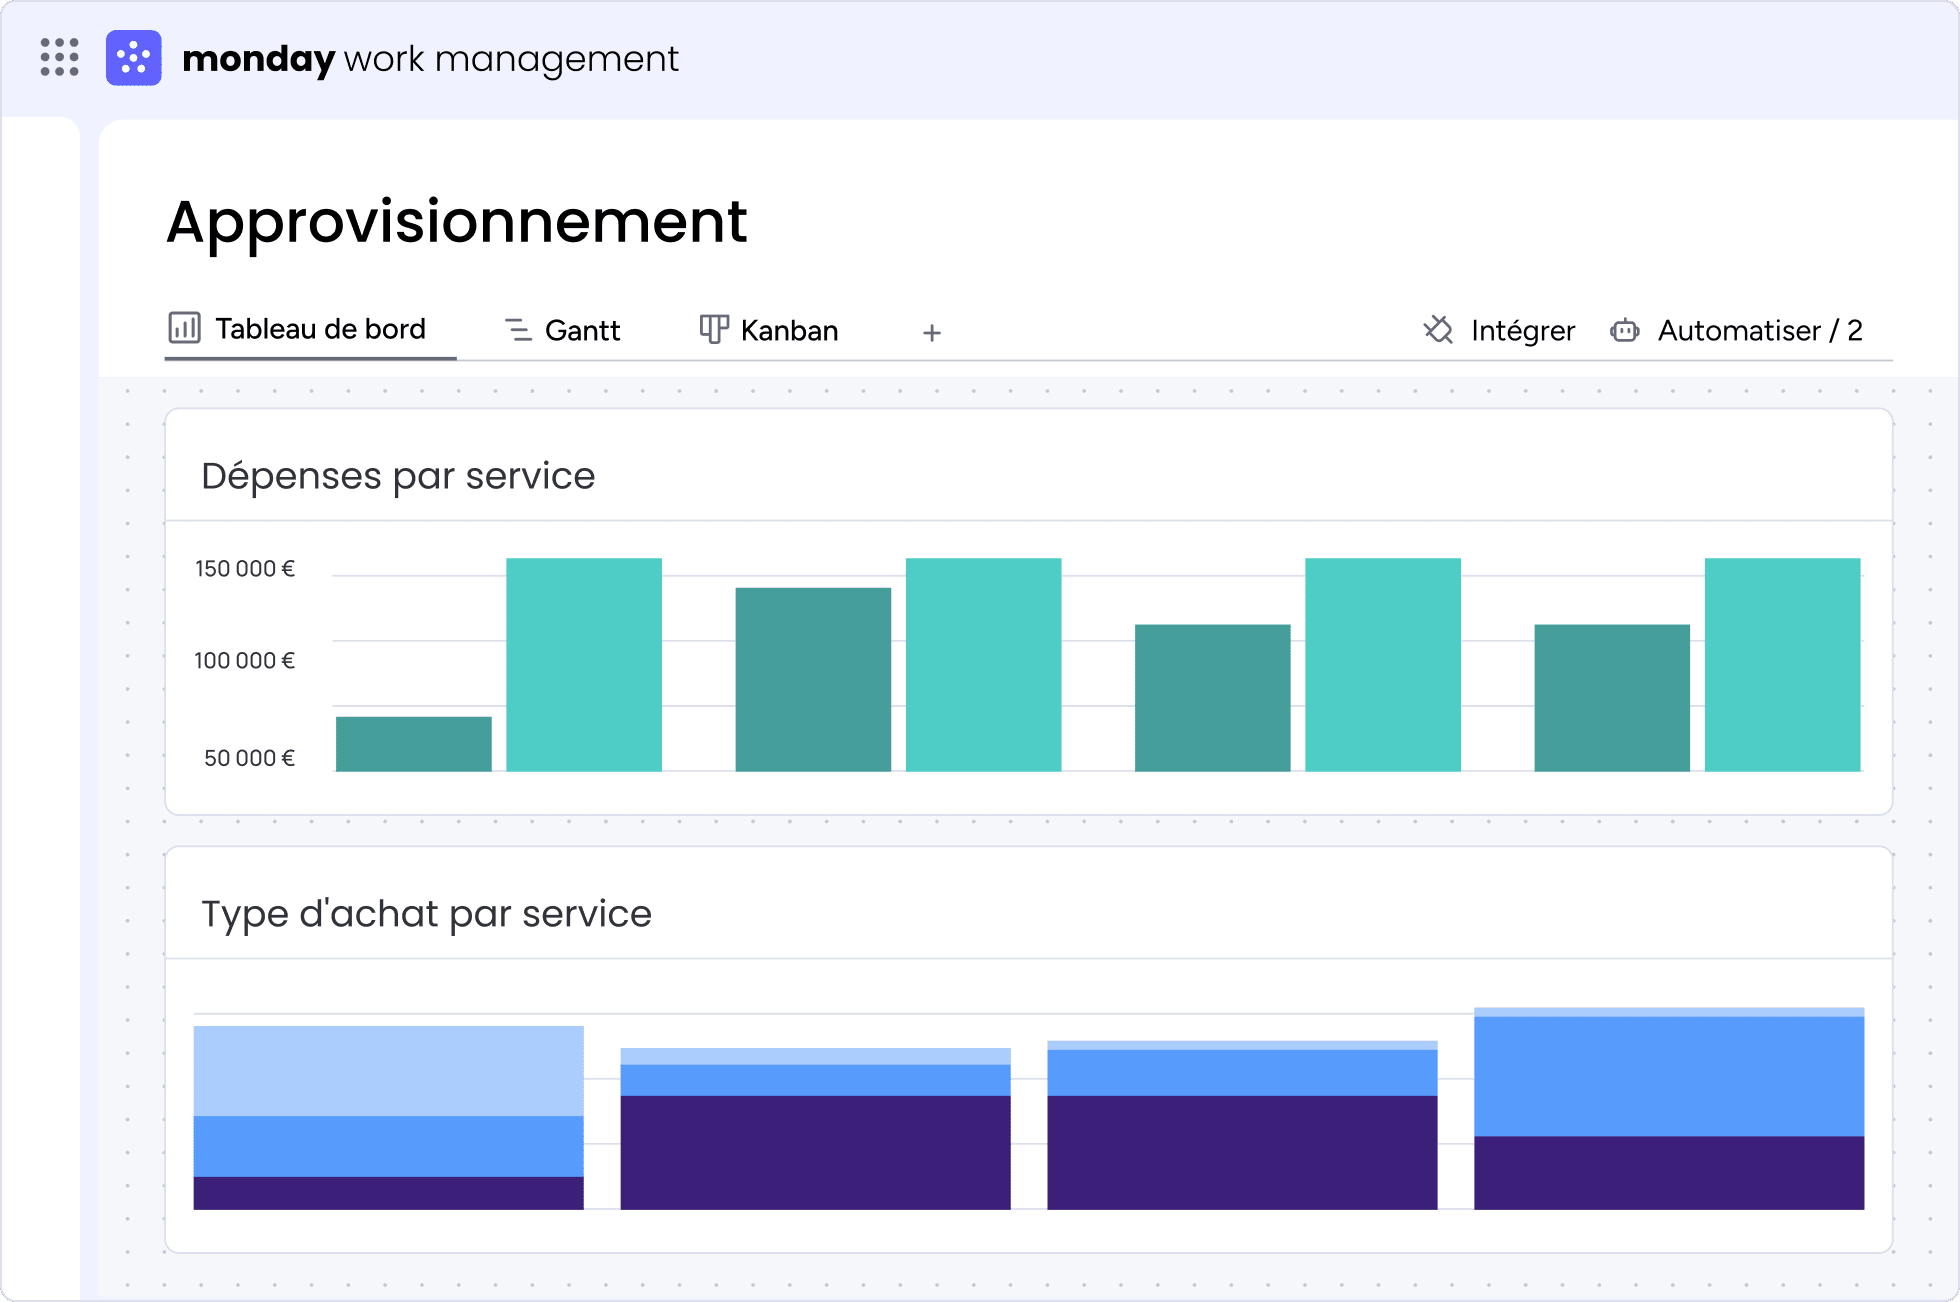The height and width of the screenshot is (1302, 1960).
Task: Add a new view with plus icon
Action: click(x=932, y=332)
